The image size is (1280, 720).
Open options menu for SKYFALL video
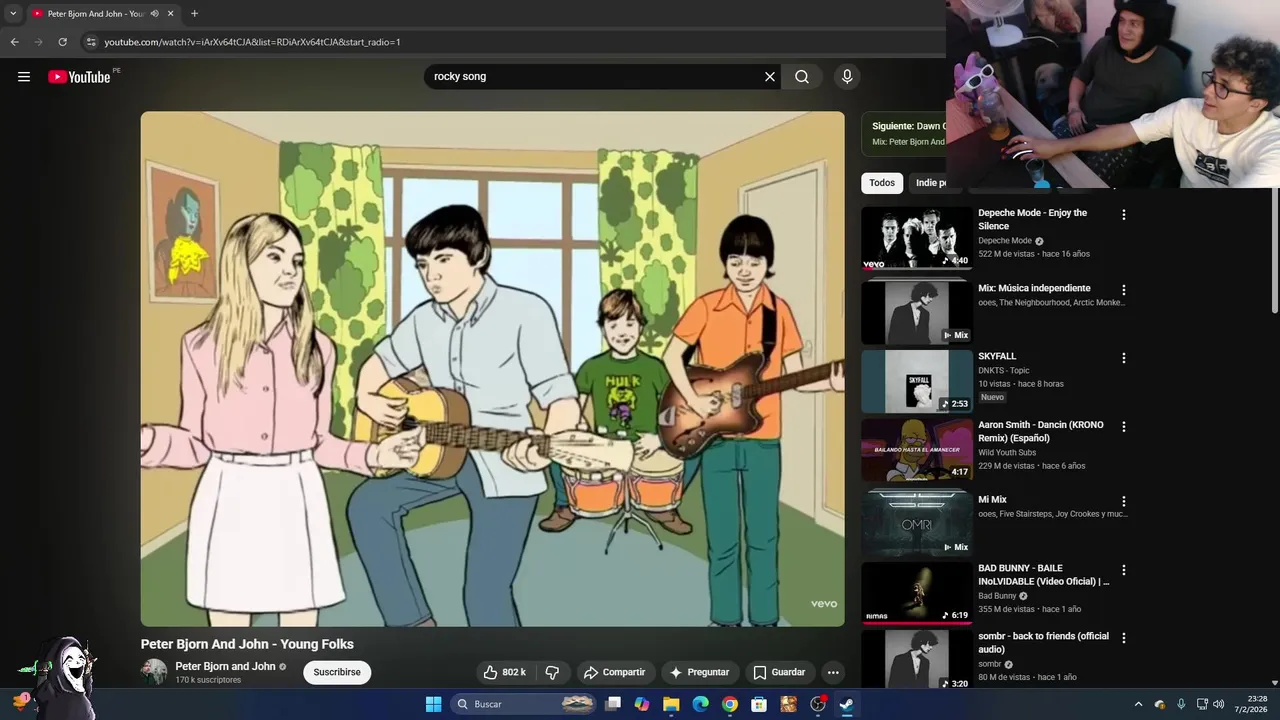pyautogui.click(x=1124, y=358)
